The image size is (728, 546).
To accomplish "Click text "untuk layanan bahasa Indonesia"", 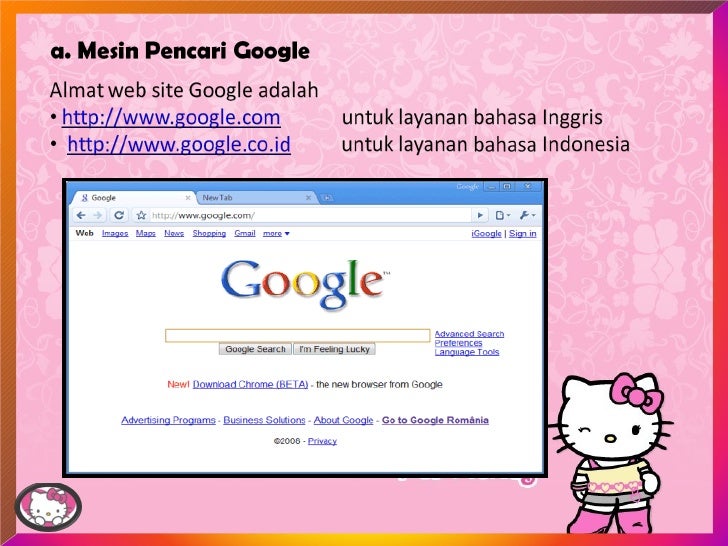I will [486, 144].
